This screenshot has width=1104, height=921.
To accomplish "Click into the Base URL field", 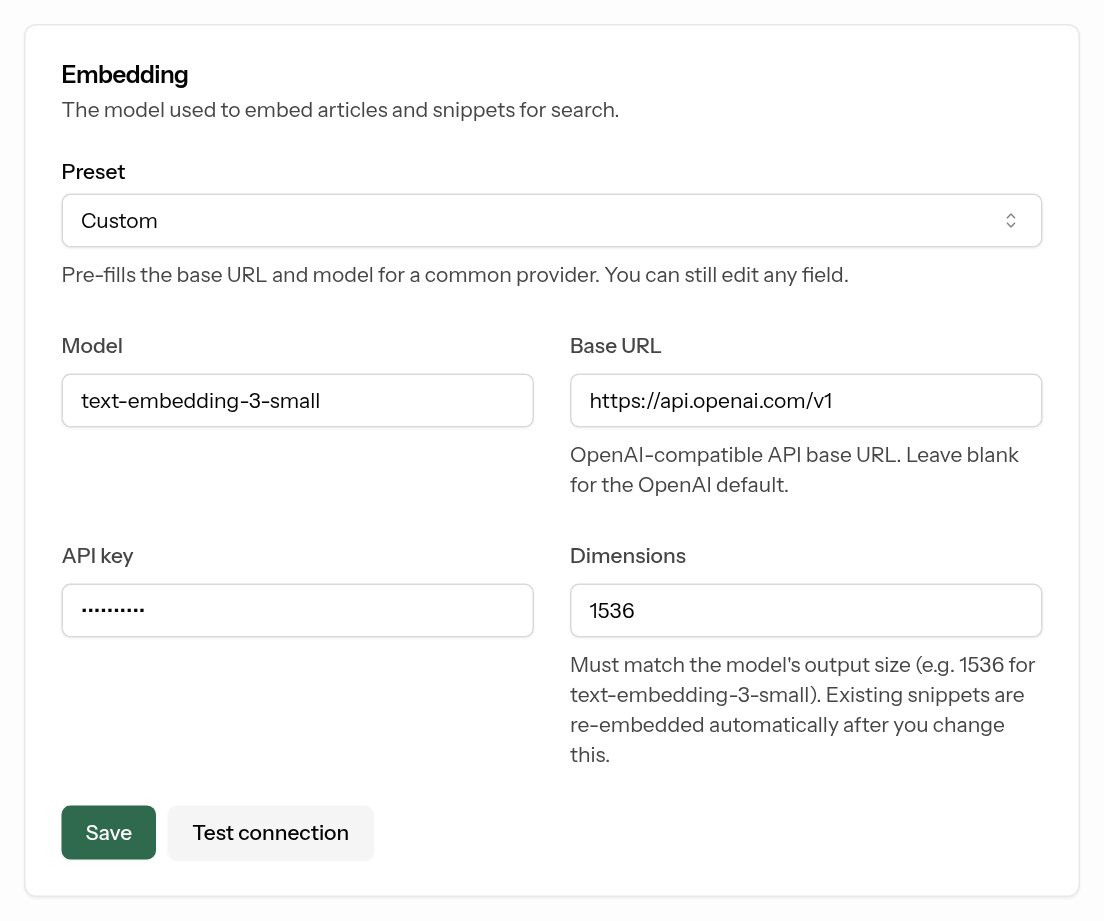I will (805, 401).
